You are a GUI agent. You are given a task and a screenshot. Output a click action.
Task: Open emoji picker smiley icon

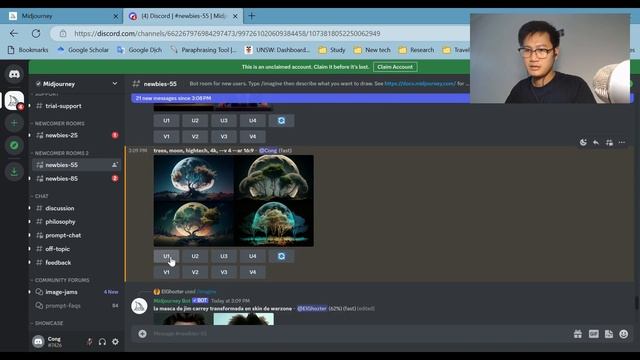[624, 334]
